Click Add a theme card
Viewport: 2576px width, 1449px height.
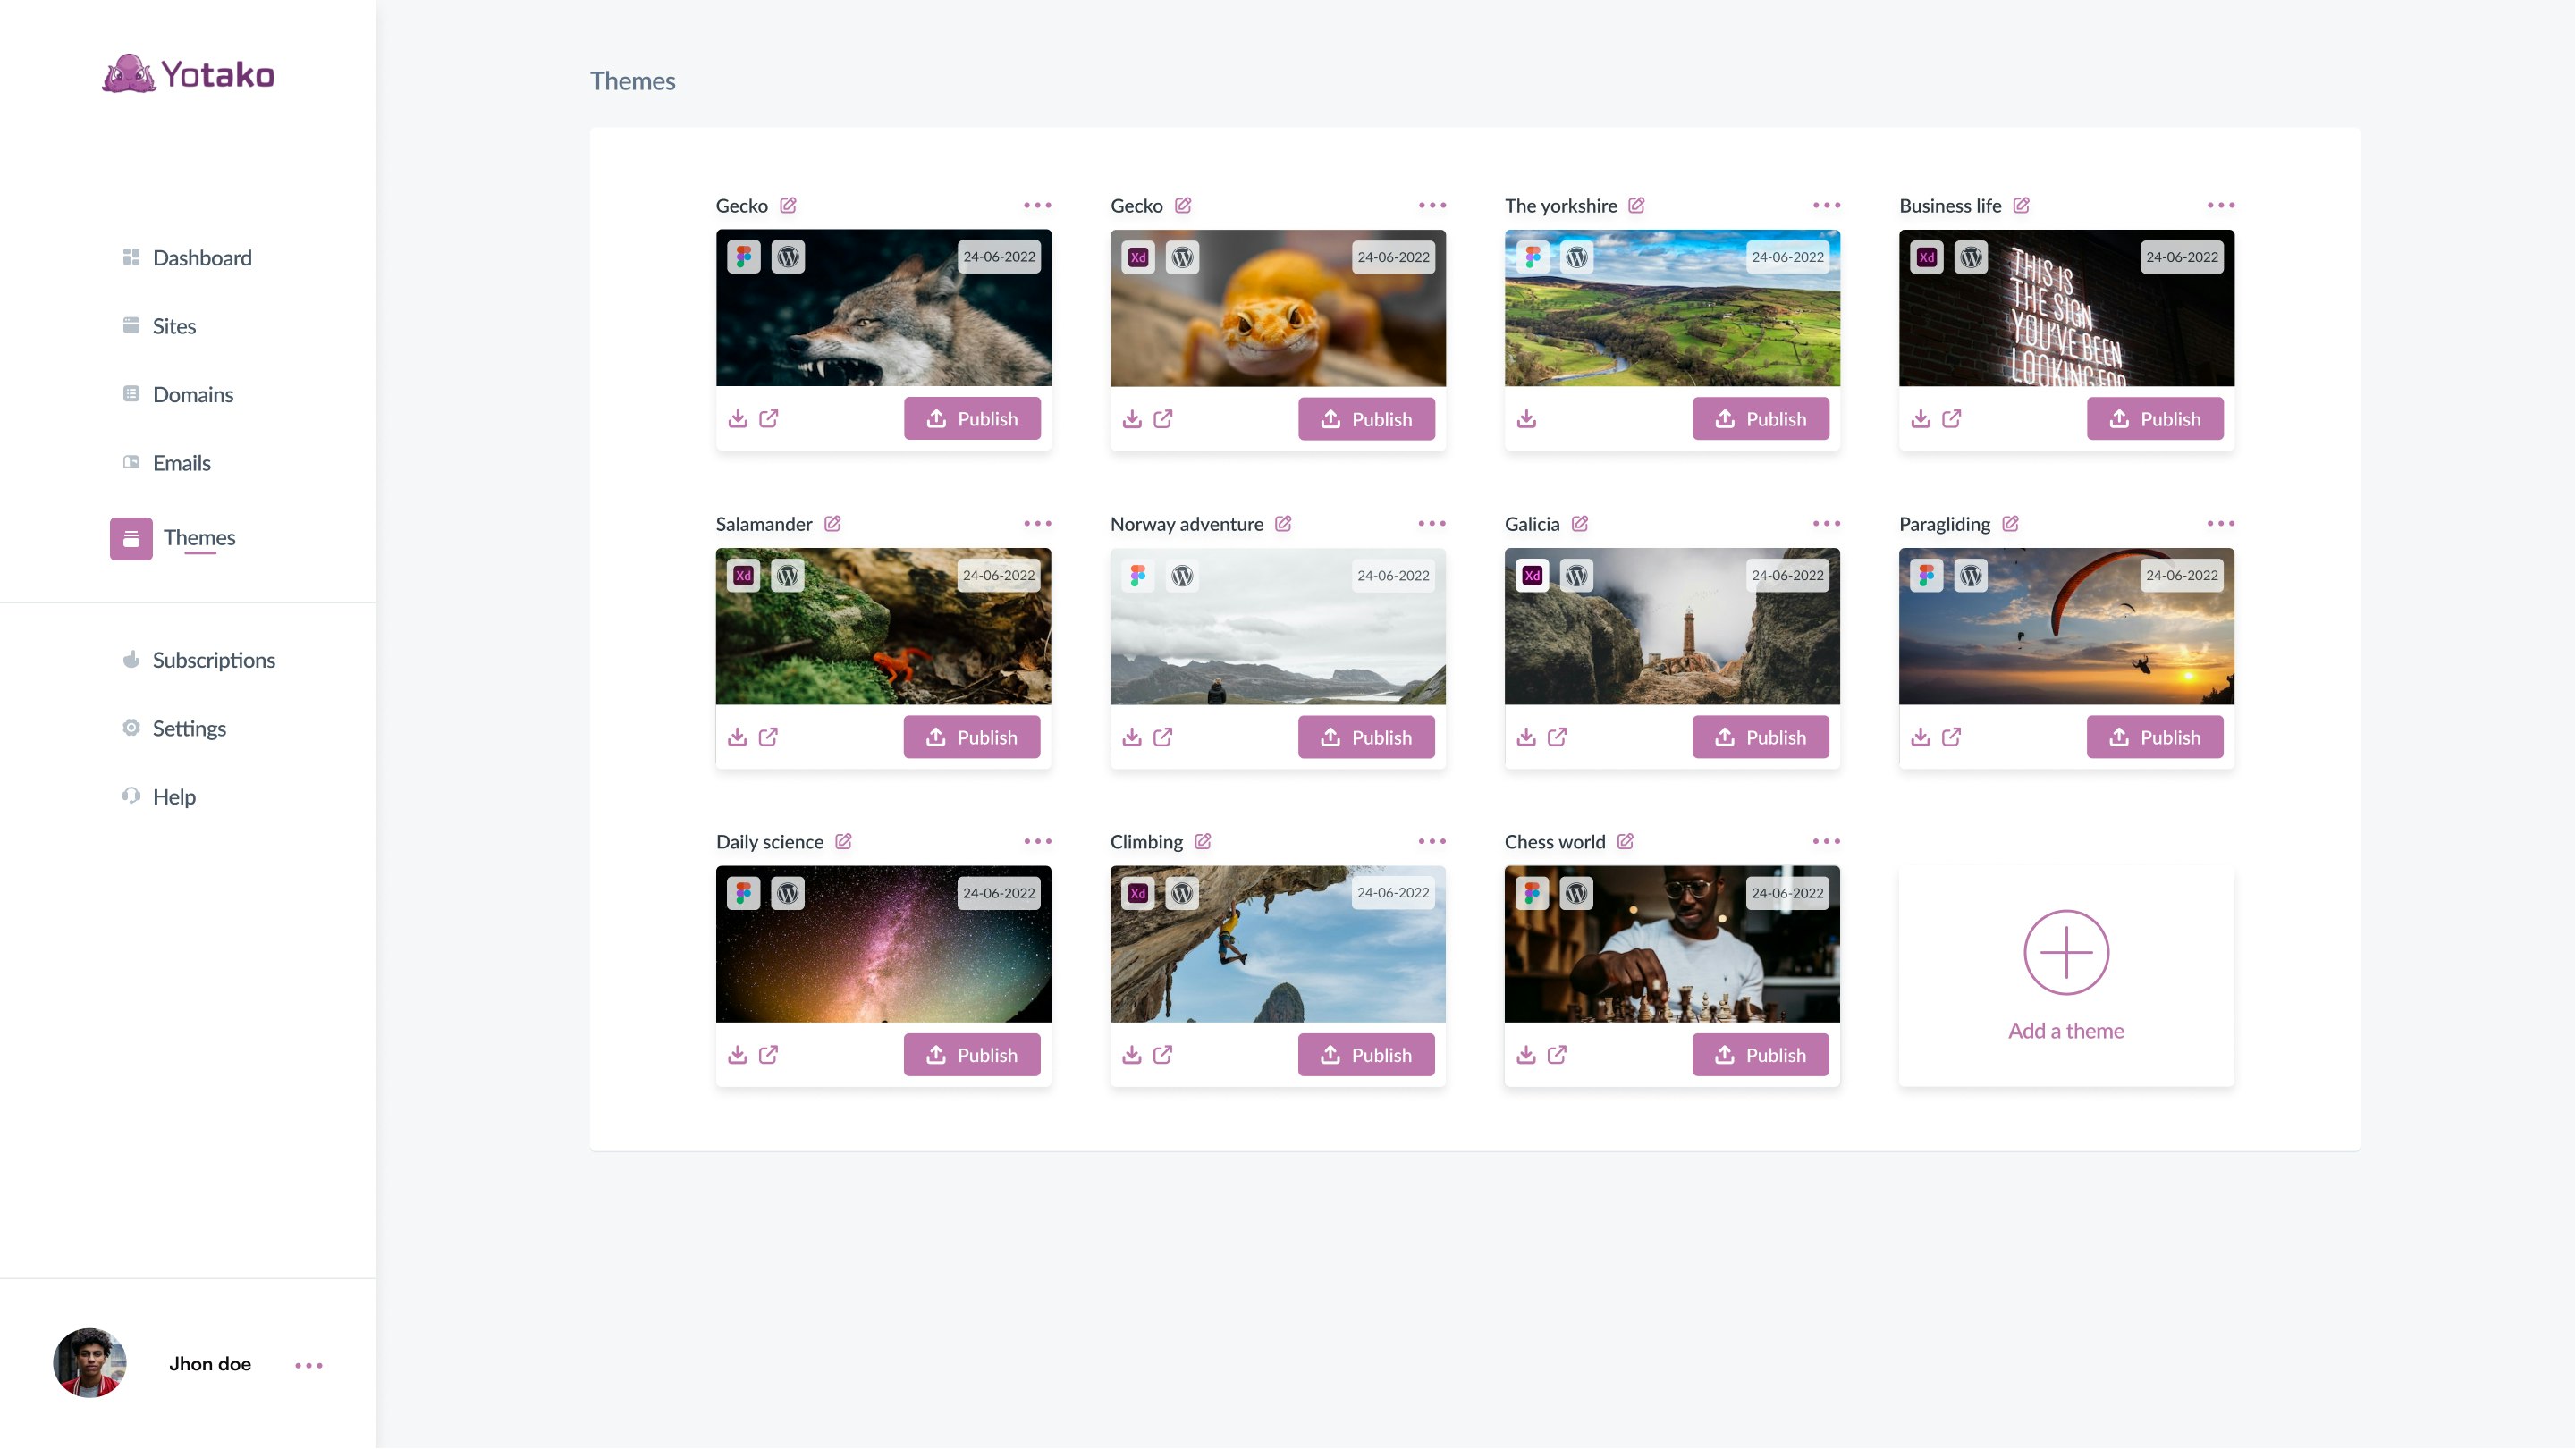[2066, 976]
